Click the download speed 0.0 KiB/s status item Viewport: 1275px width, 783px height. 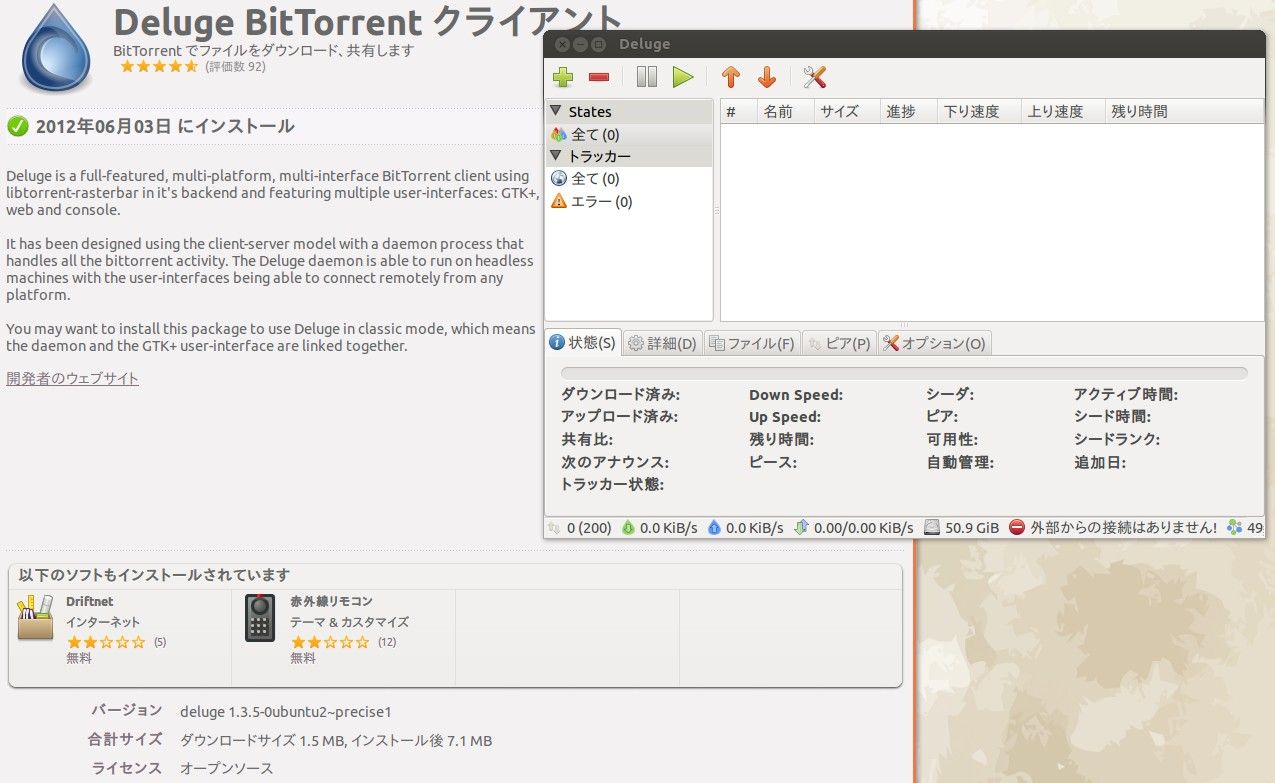660,527
